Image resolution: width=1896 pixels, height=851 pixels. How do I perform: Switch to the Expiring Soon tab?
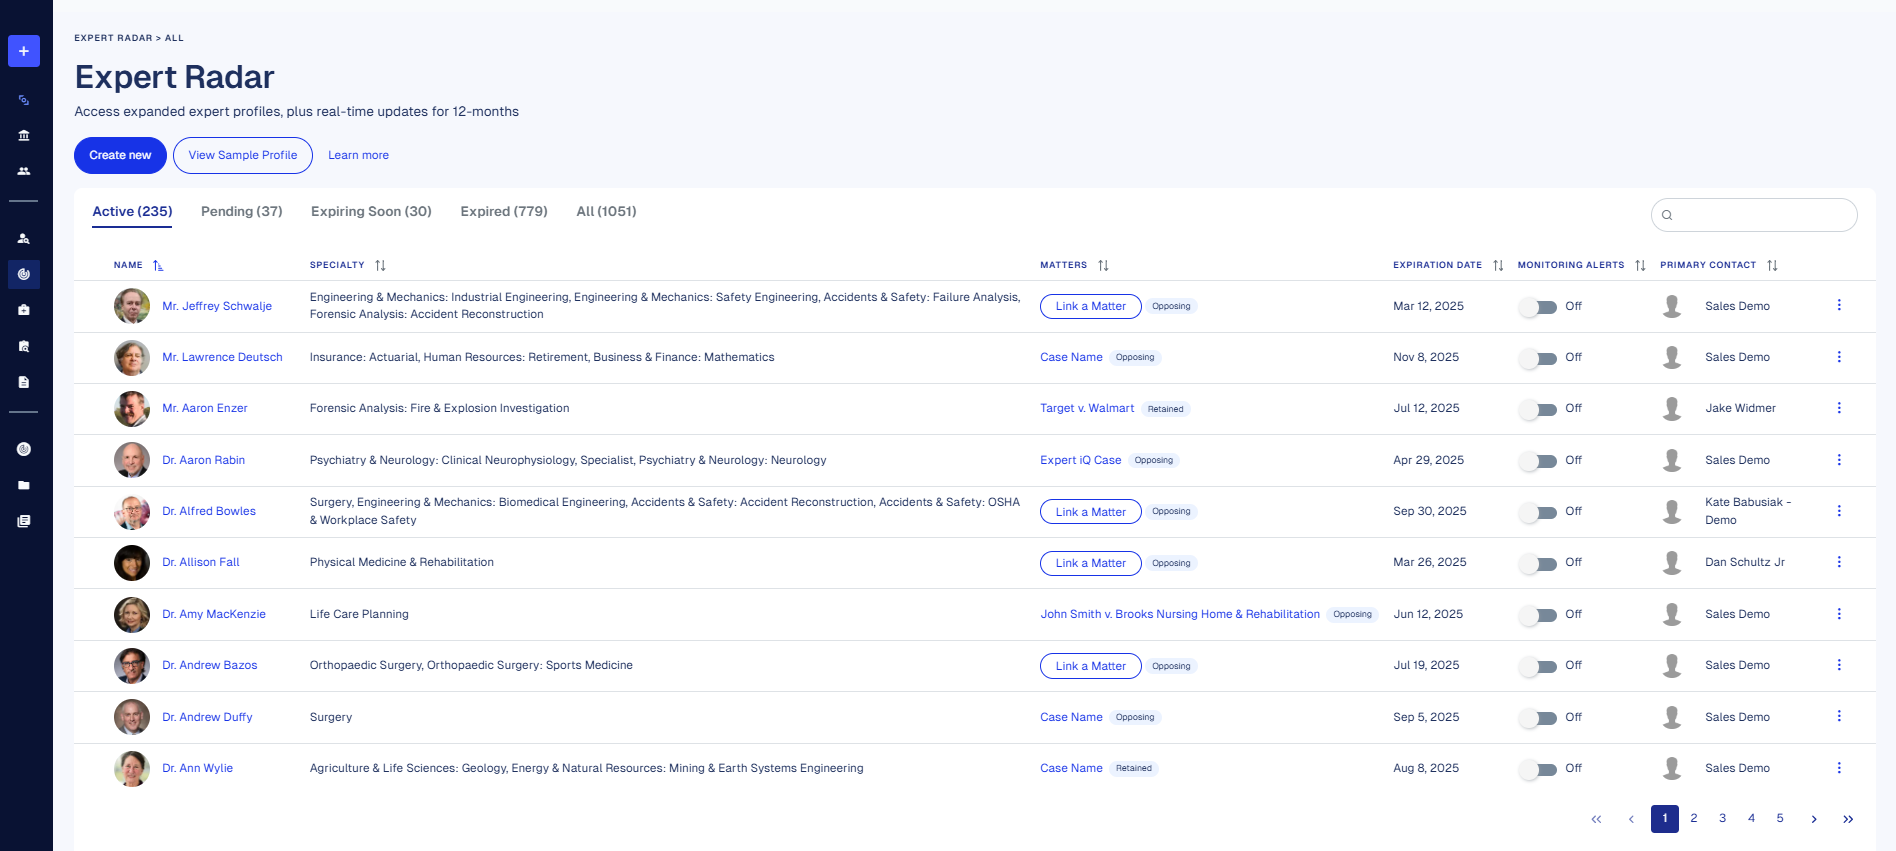(x=371, y=211)
